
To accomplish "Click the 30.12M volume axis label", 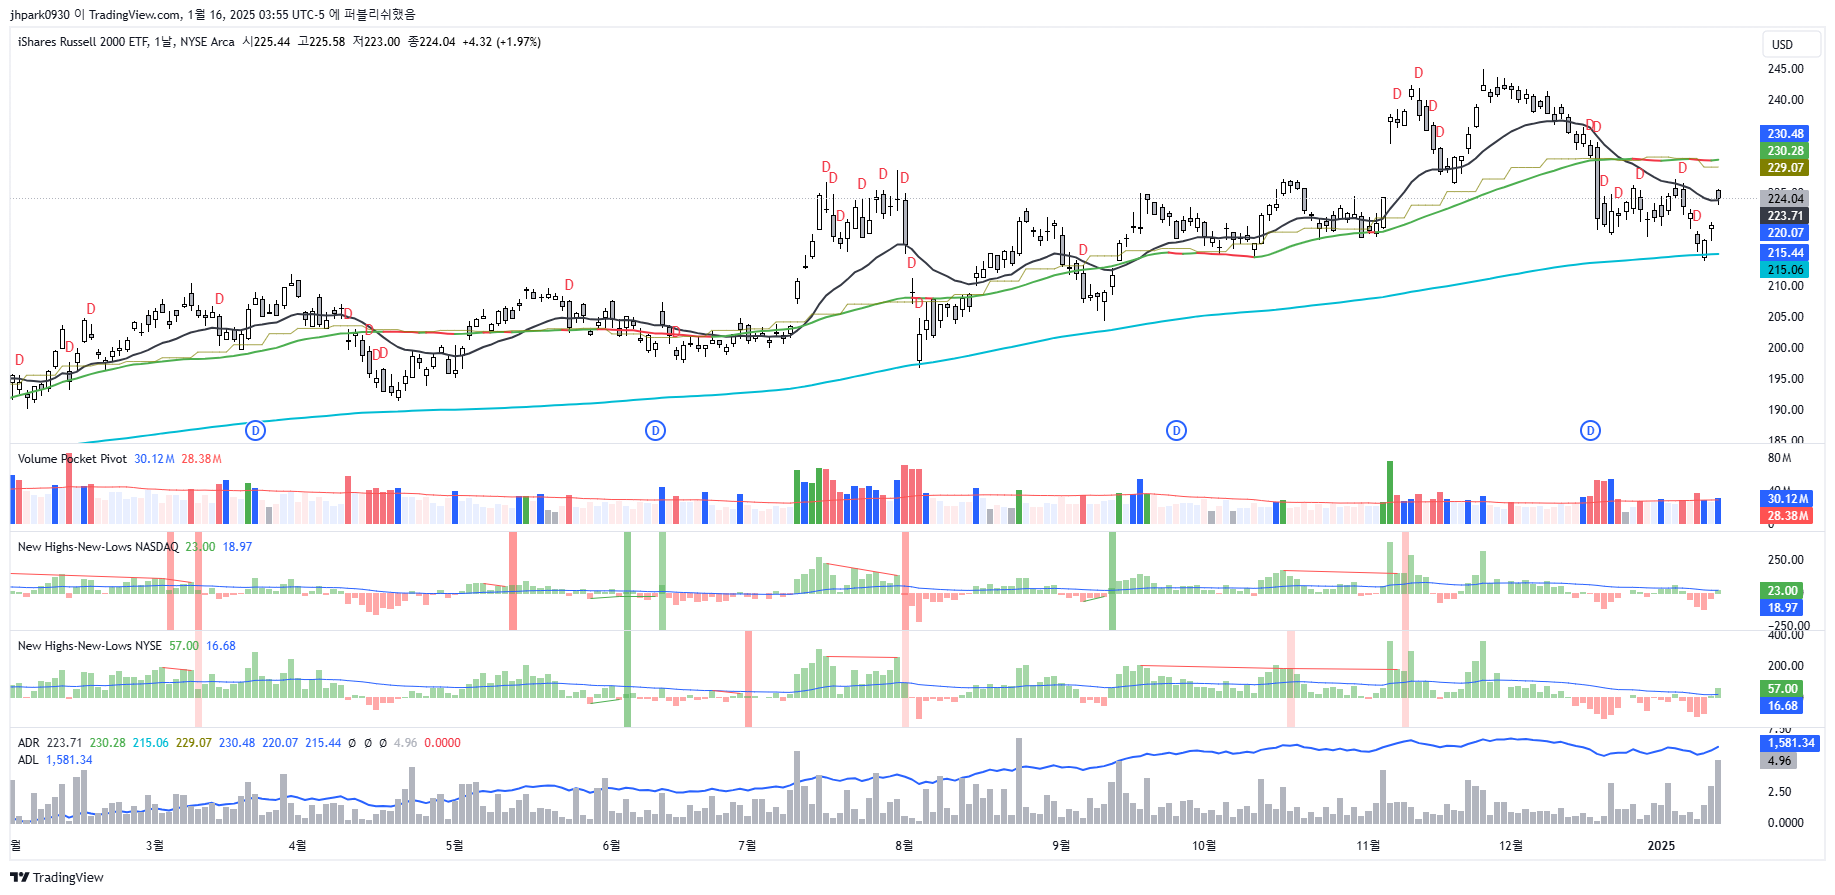I will (x=1787, y=499).
